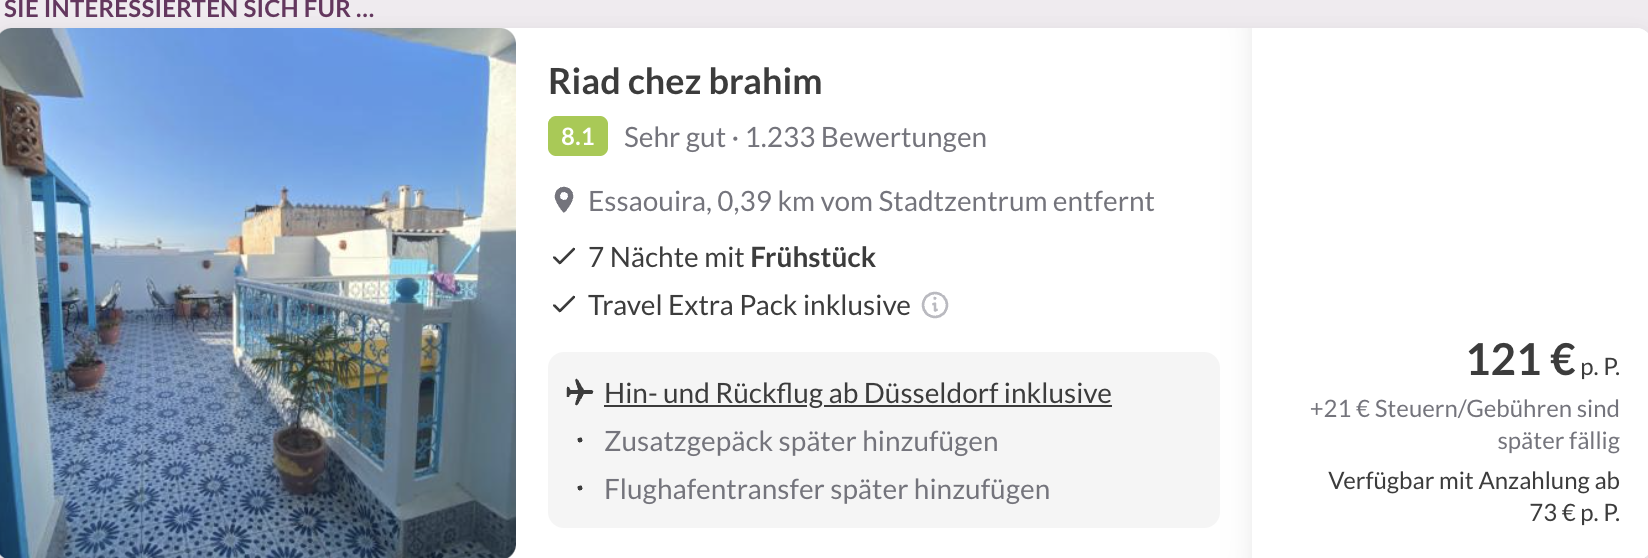Viewport: 1648px width, 558px height.
Task: Click Flughafentransfer später hinzufügen
Action: pyautogui.click(x=826, y=490)
